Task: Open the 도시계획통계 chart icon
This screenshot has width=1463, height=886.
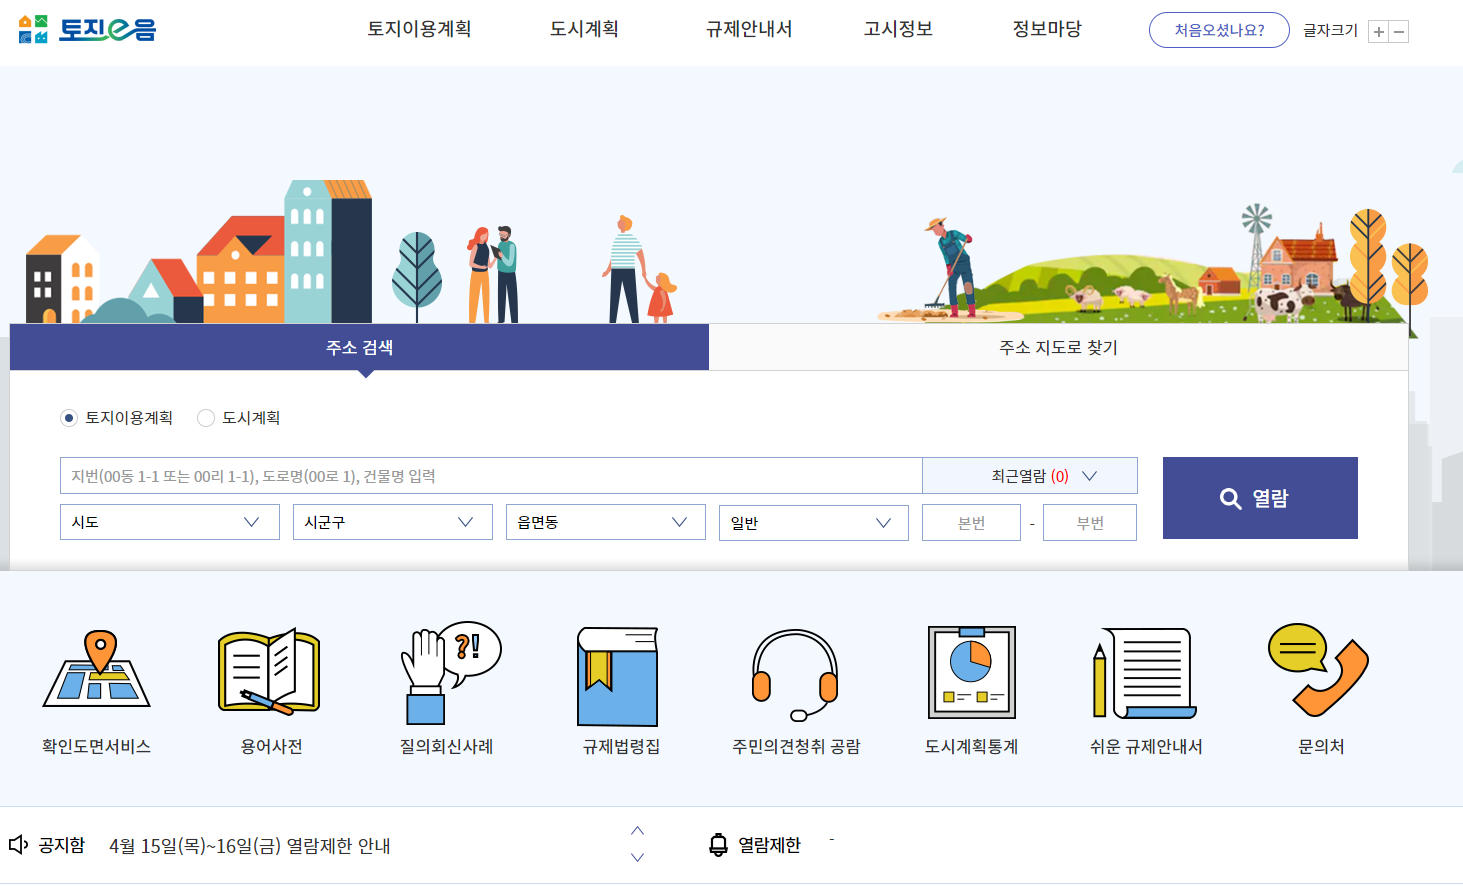Action: [972, 672]
